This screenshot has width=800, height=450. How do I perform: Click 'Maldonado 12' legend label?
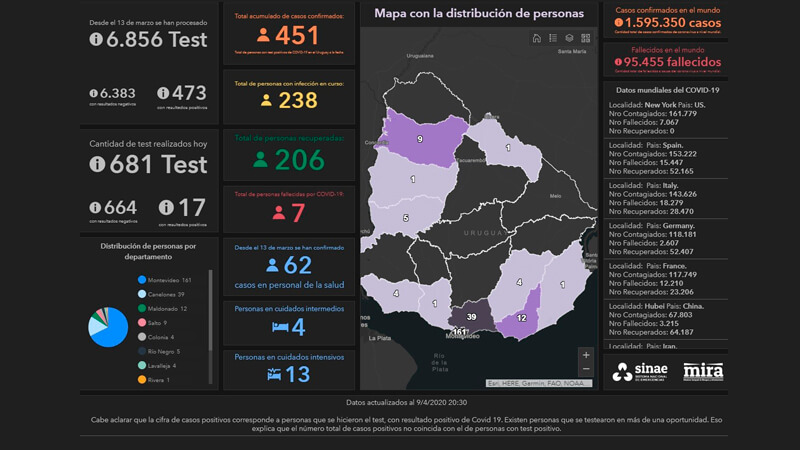tap(167, 309)
